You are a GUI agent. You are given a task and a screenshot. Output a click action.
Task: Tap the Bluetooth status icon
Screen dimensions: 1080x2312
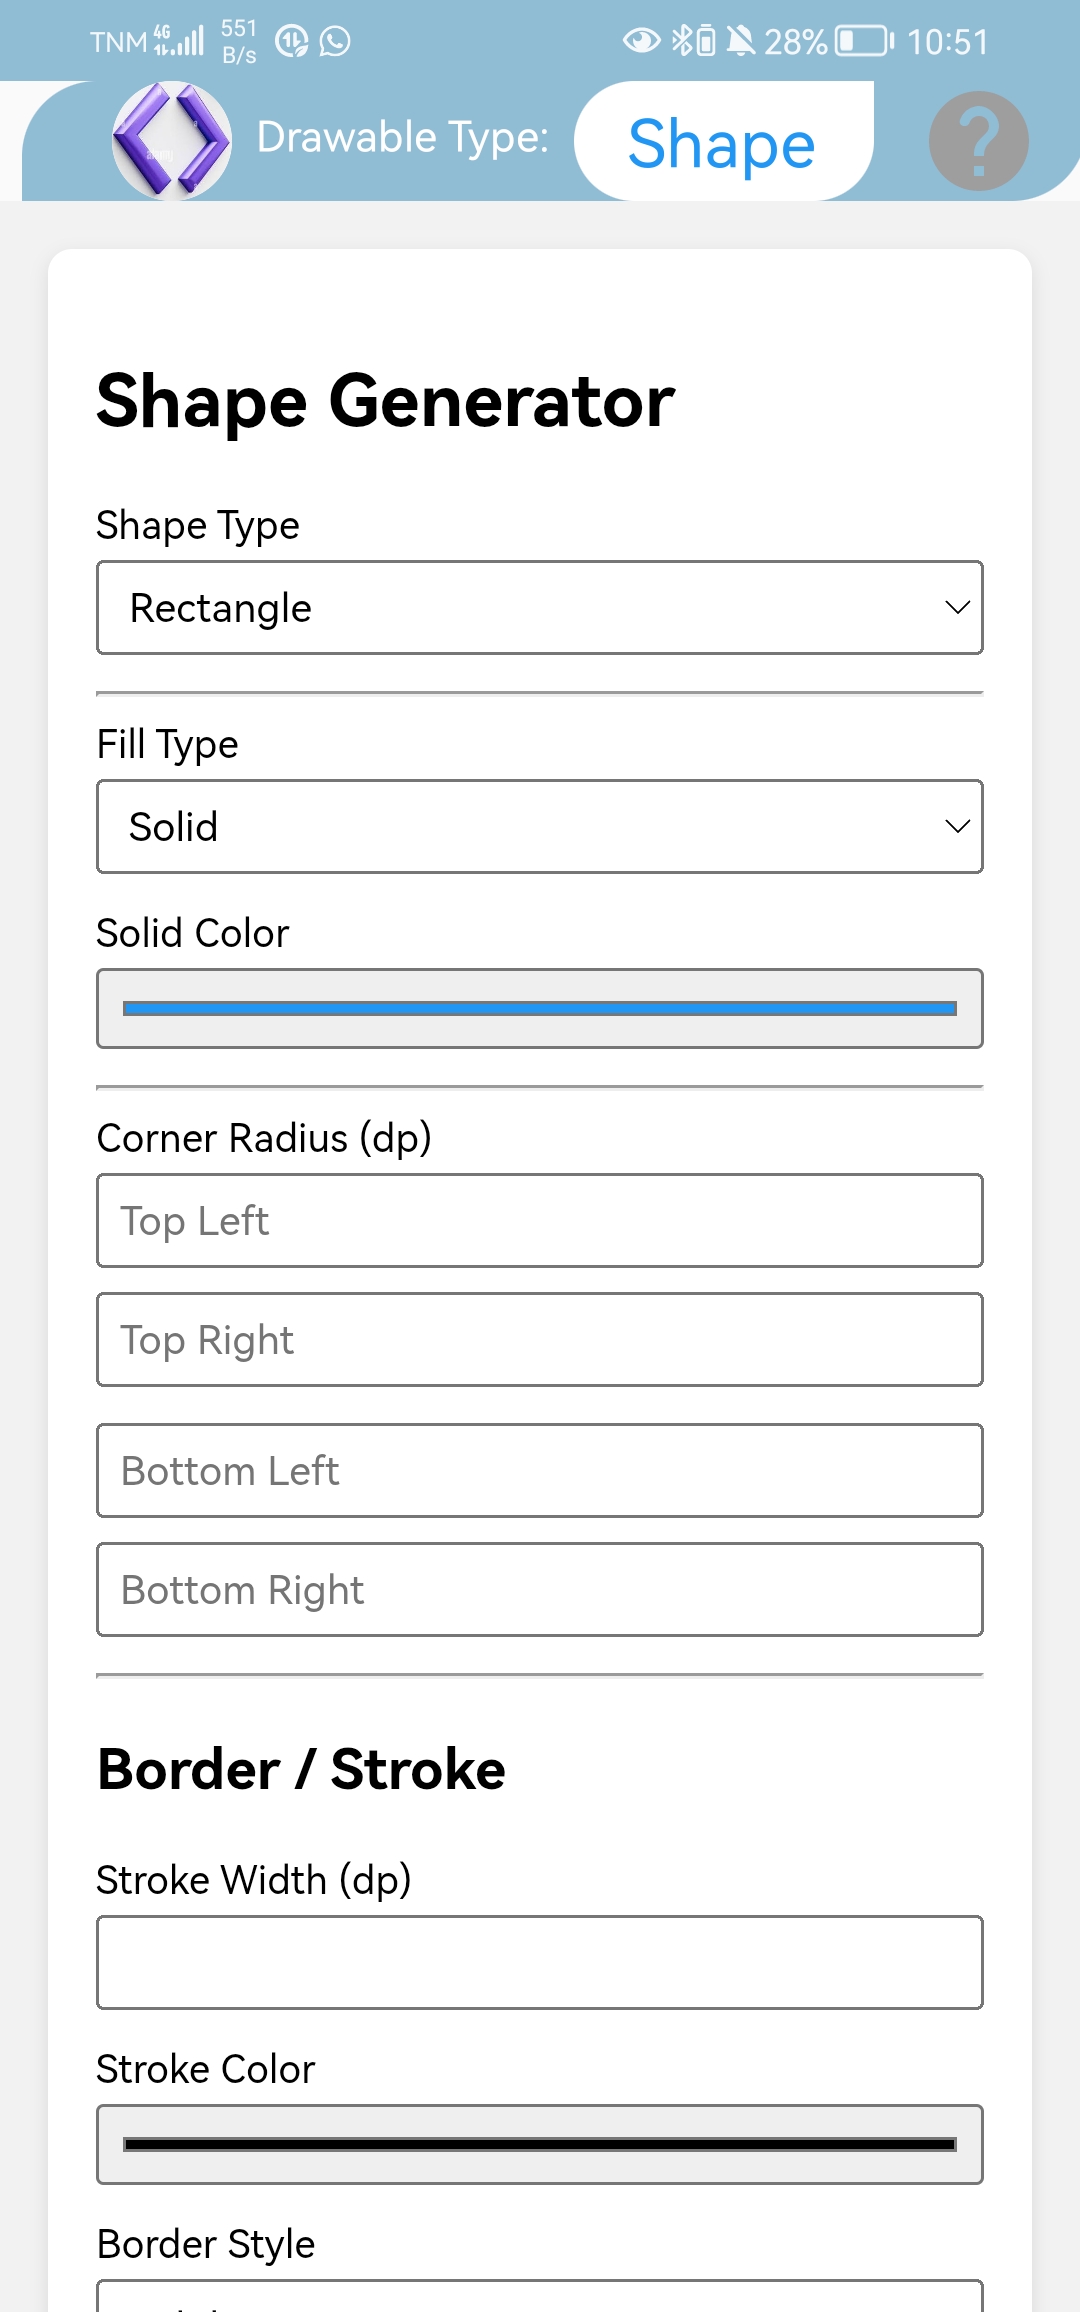683,41
